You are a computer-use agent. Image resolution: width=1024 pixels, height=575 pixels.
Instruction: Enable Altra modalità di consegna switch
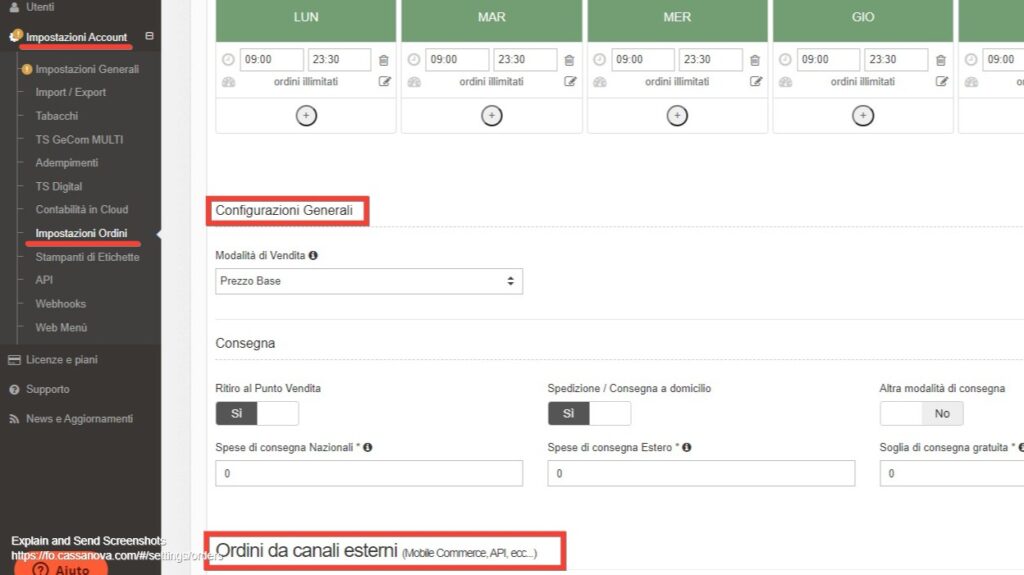click(921, 413)
